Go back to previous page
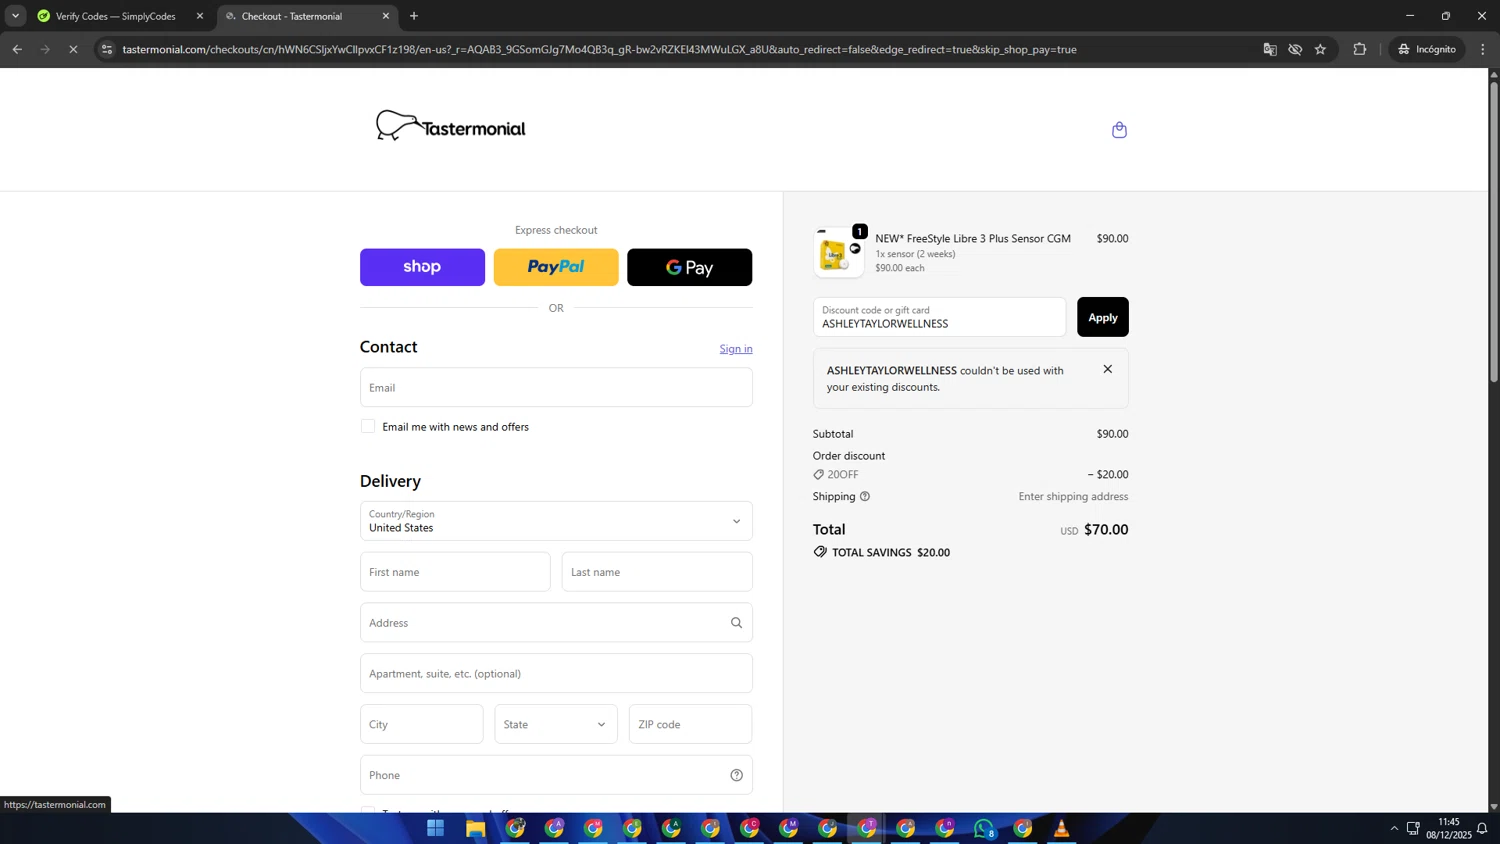 [17, 49]
